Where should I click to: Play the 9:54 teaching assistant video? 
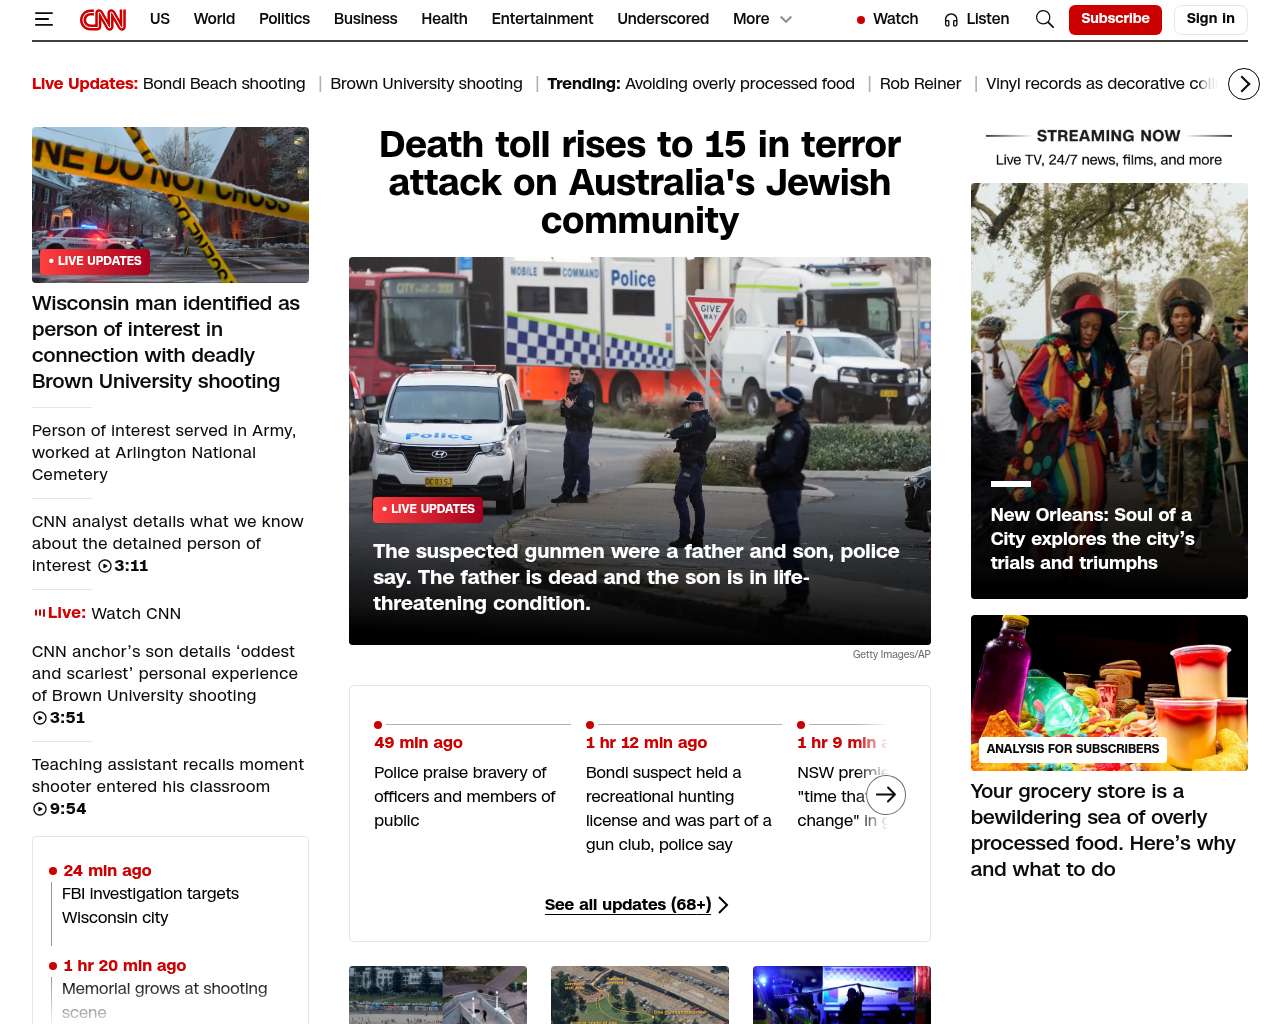point(40,809)
